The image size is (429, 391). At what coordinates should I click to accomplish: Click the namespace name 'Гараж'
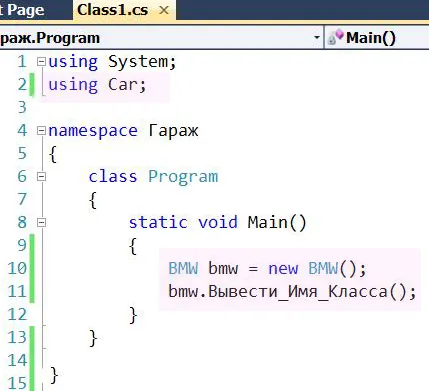[x=173, y=130]
